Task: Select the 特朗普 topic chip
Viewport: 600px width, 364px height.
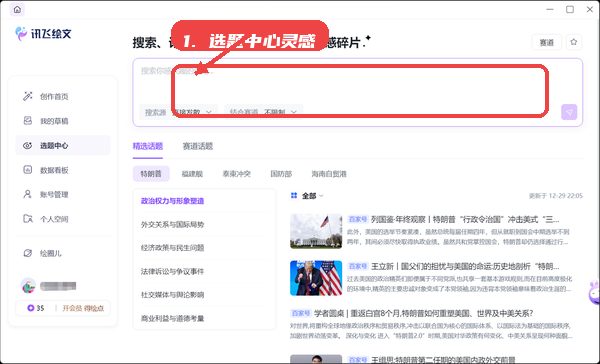Action: (151, 174)
